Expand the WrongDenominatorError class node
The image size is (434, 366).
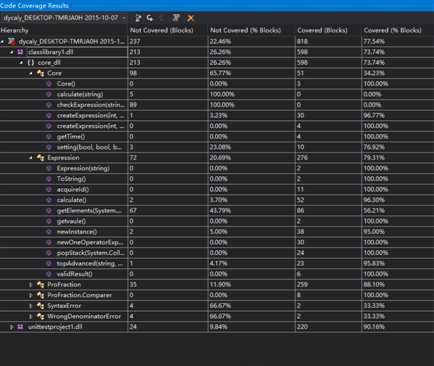coord(31,316)
